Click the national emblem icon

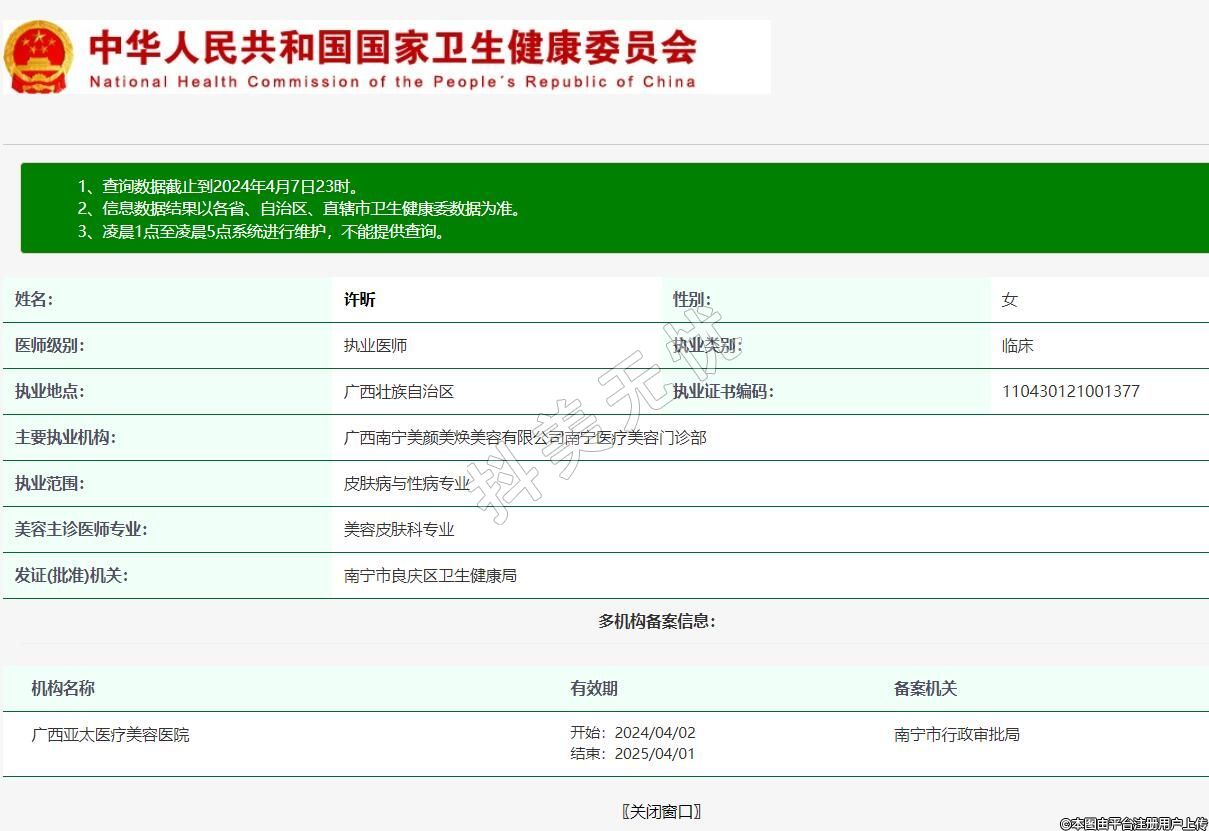pos(38,57)
